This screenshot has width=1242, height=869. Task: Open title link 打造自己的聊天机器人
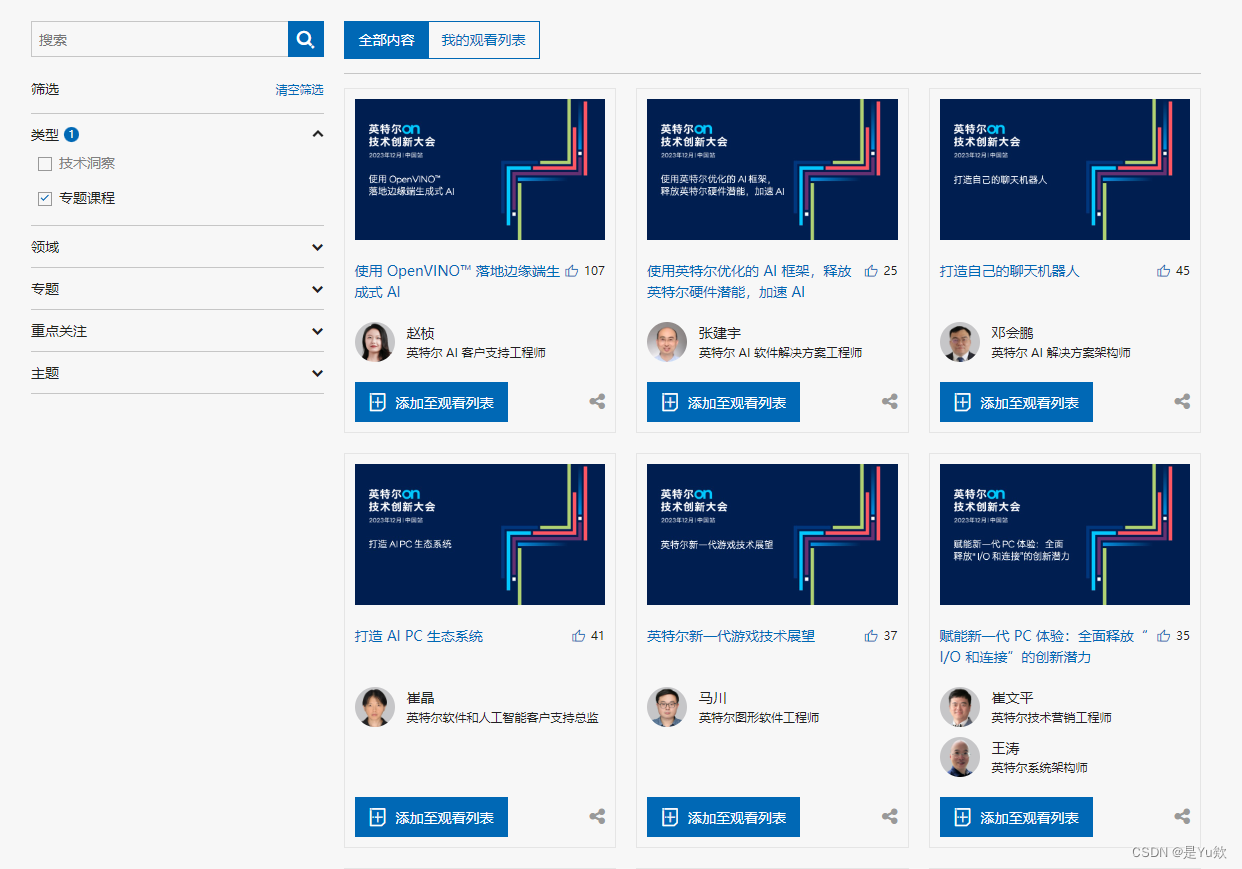pos(1010,271)
